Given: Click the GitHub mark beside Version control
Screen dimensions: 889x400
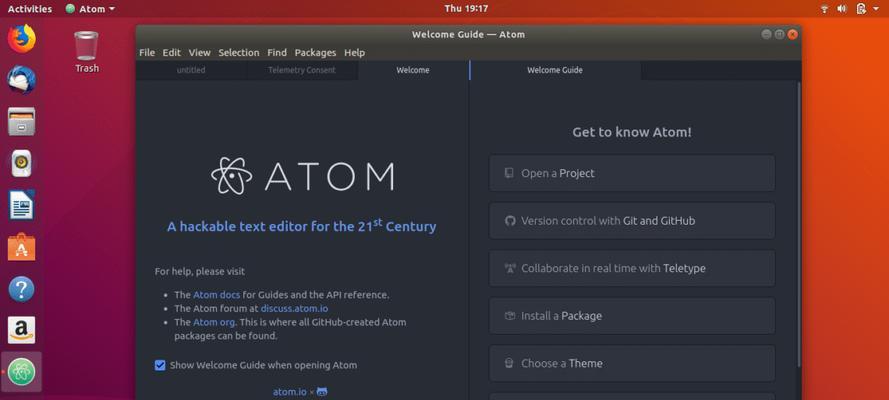Looking at the screenshot, I should [510, 220].
